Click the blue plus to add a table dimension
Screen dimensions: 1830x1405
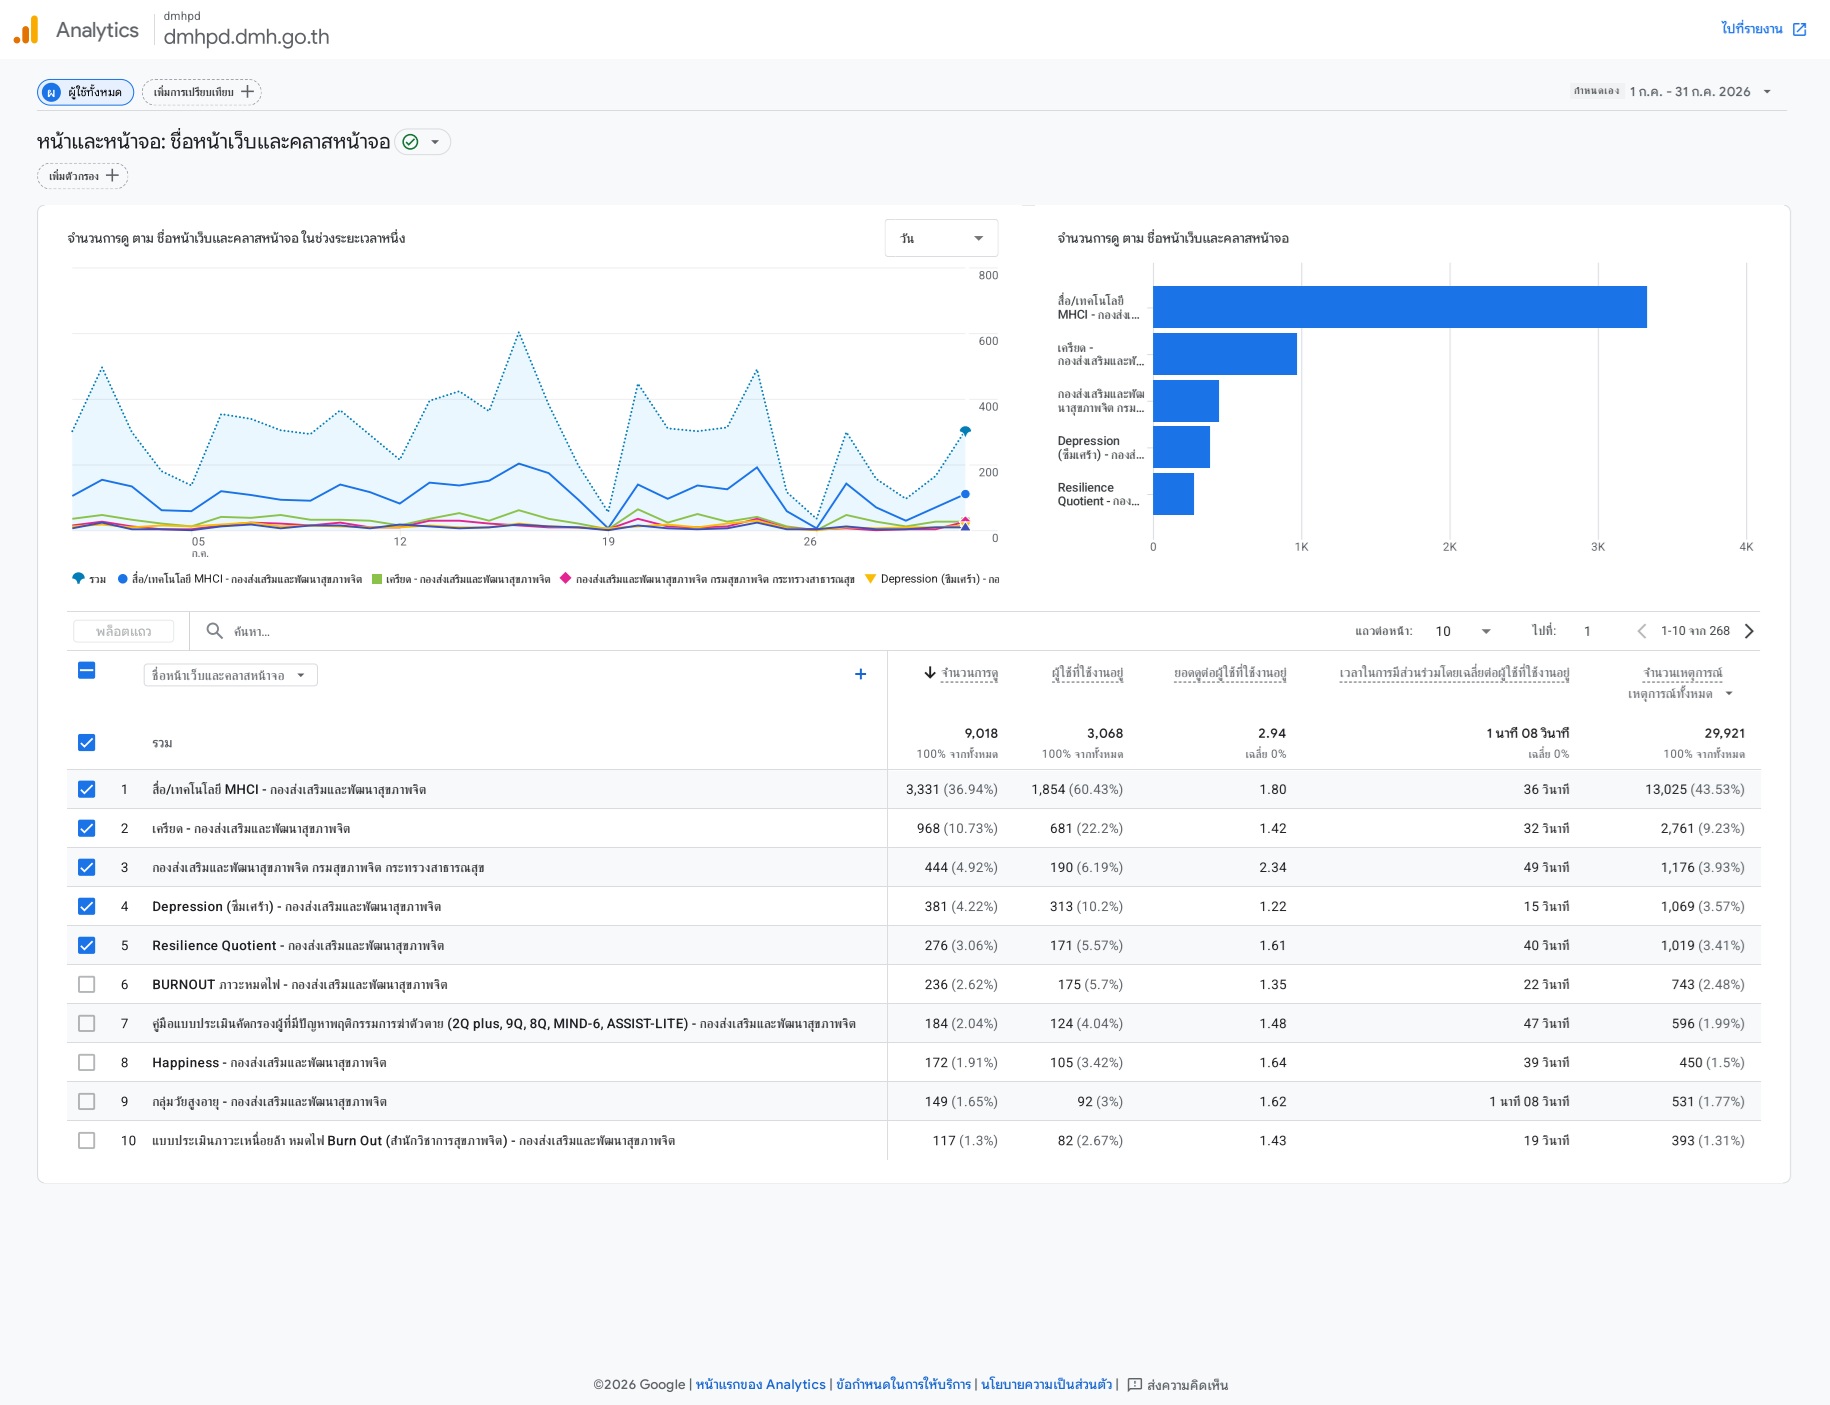(860, 675)
